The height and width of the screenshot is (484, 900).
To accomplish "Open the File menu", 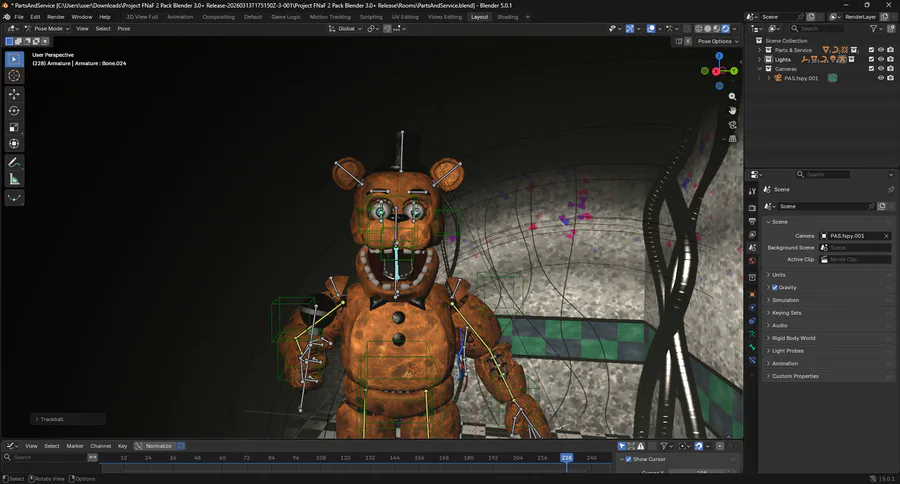I will [19, 17].
